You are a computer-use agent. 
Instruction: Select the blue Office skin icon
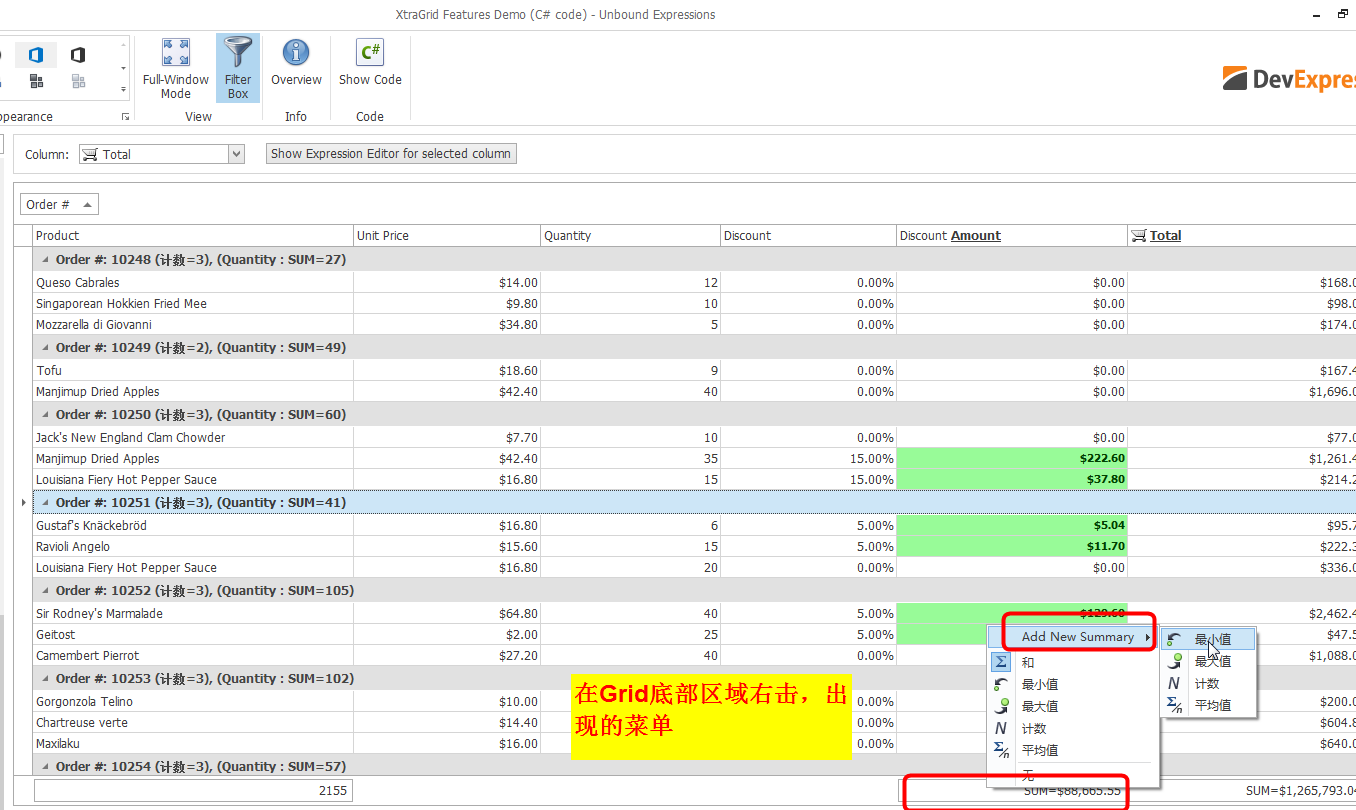click(x=36, y=55)
